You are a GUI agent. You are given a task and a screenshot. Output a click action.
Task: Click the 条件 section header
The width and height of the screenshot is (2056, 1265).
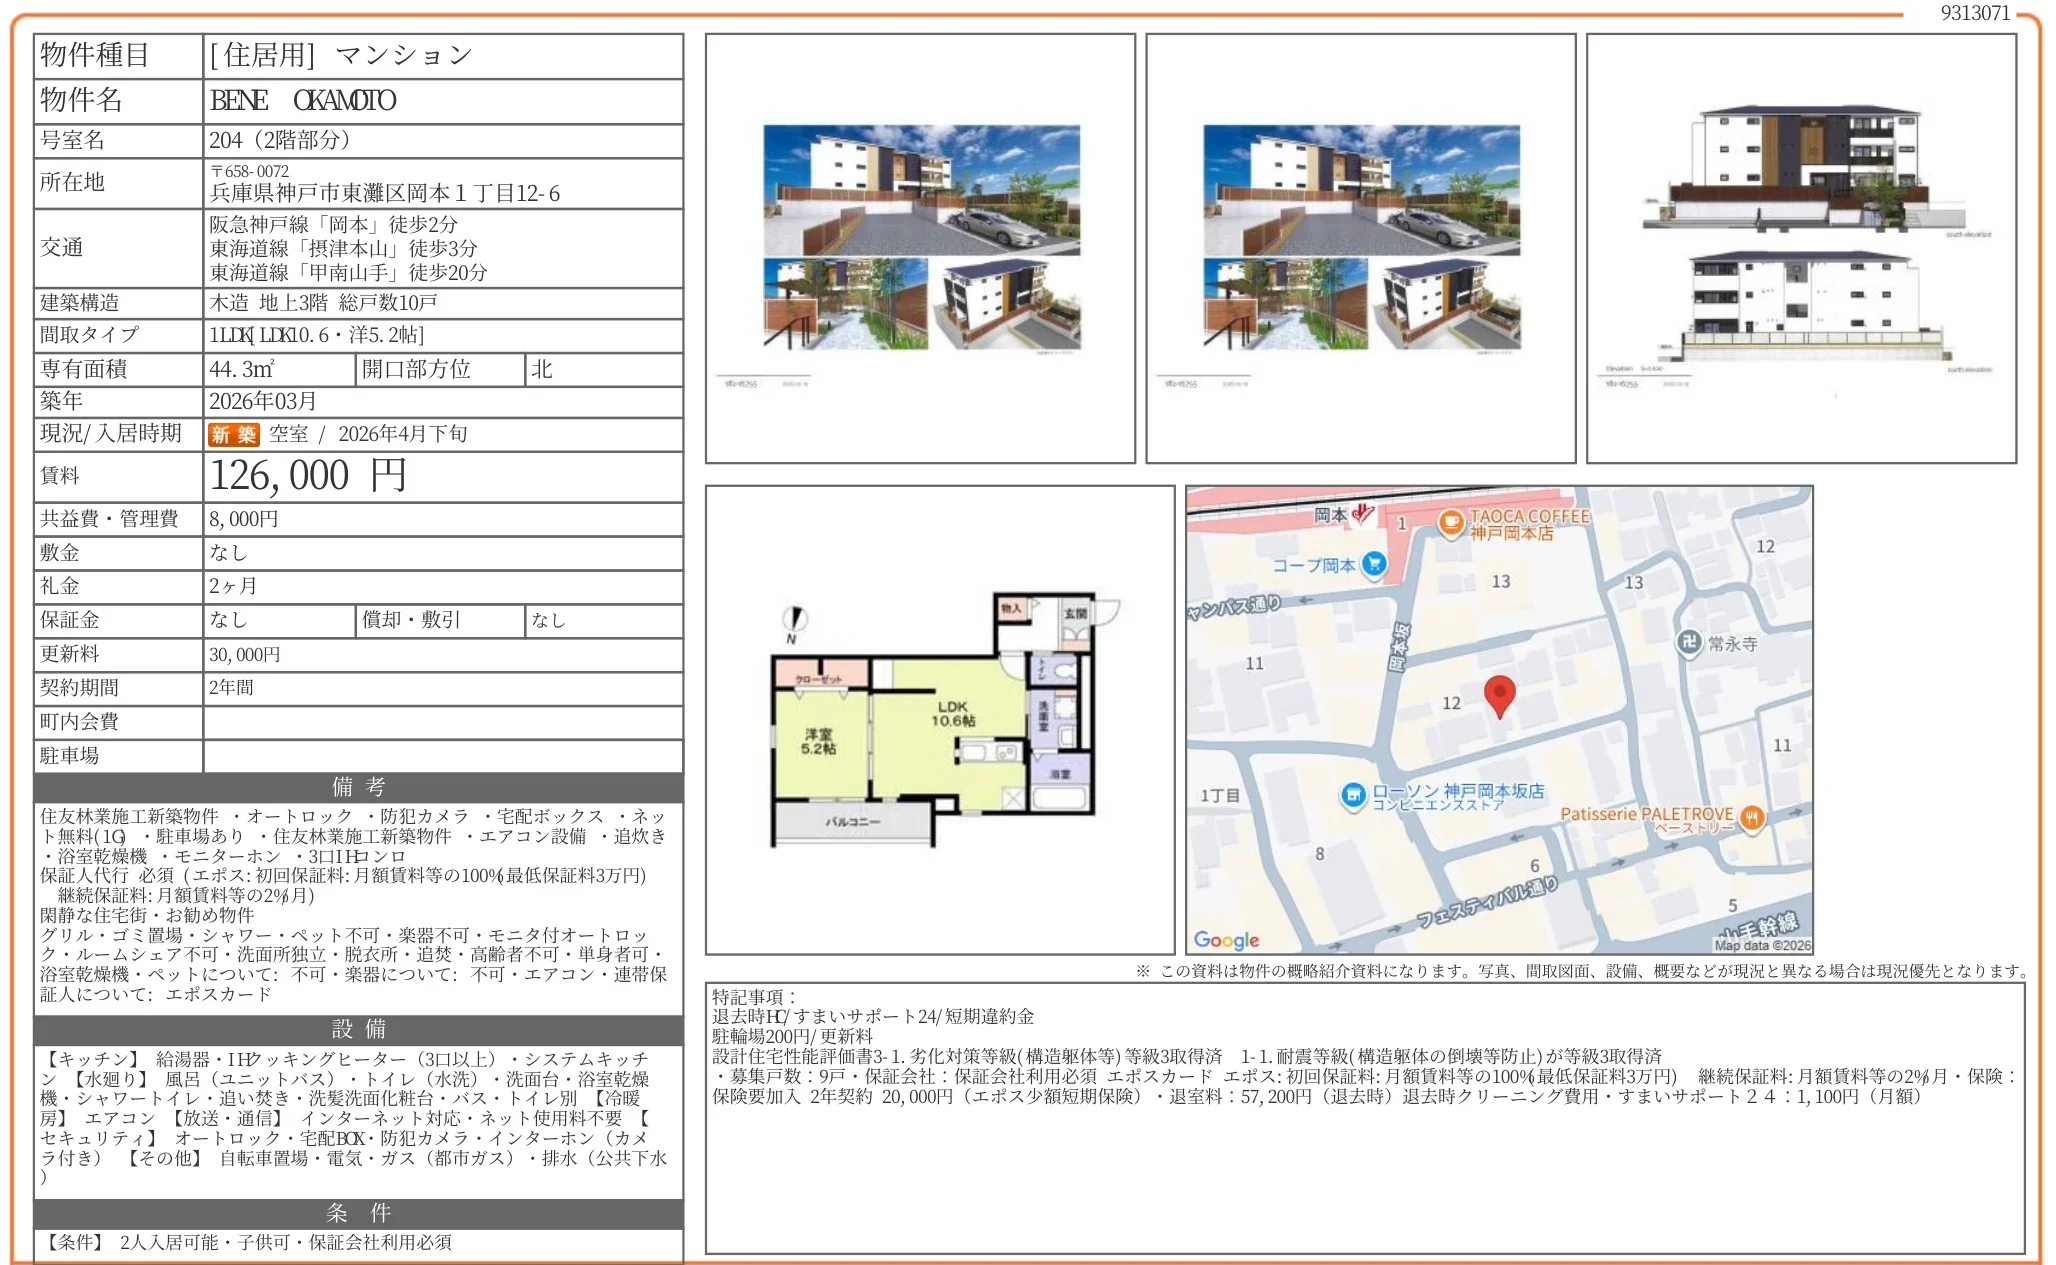pos(358,1213)
